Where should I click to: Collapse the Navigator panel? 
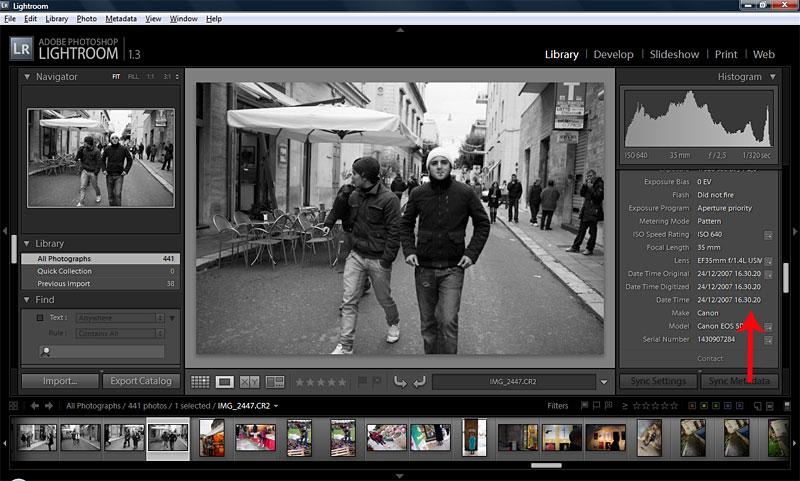27,77
